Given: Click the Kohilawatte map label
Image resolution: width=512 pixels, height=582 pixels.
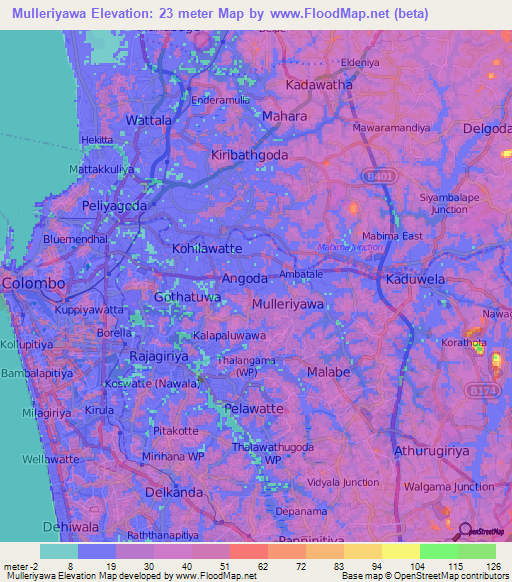Looking at the screenshot, I should tap(207, 248).
